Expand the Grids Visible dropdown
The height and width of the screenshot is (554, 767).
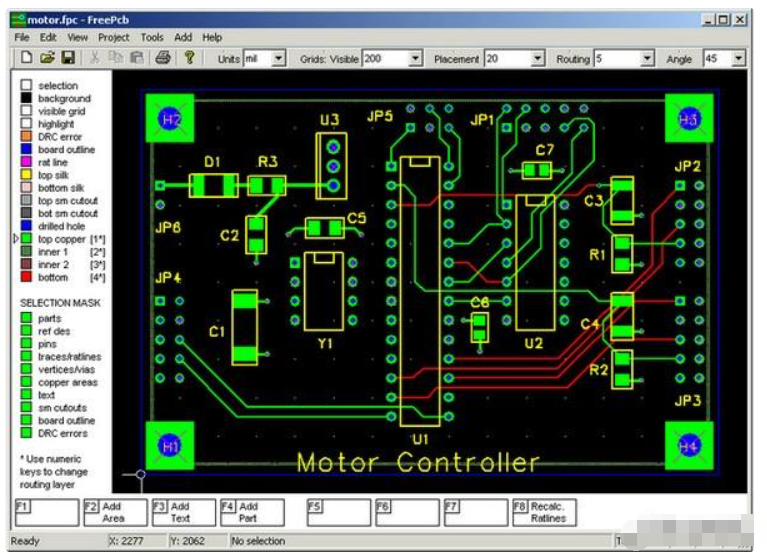click(415, 59)
